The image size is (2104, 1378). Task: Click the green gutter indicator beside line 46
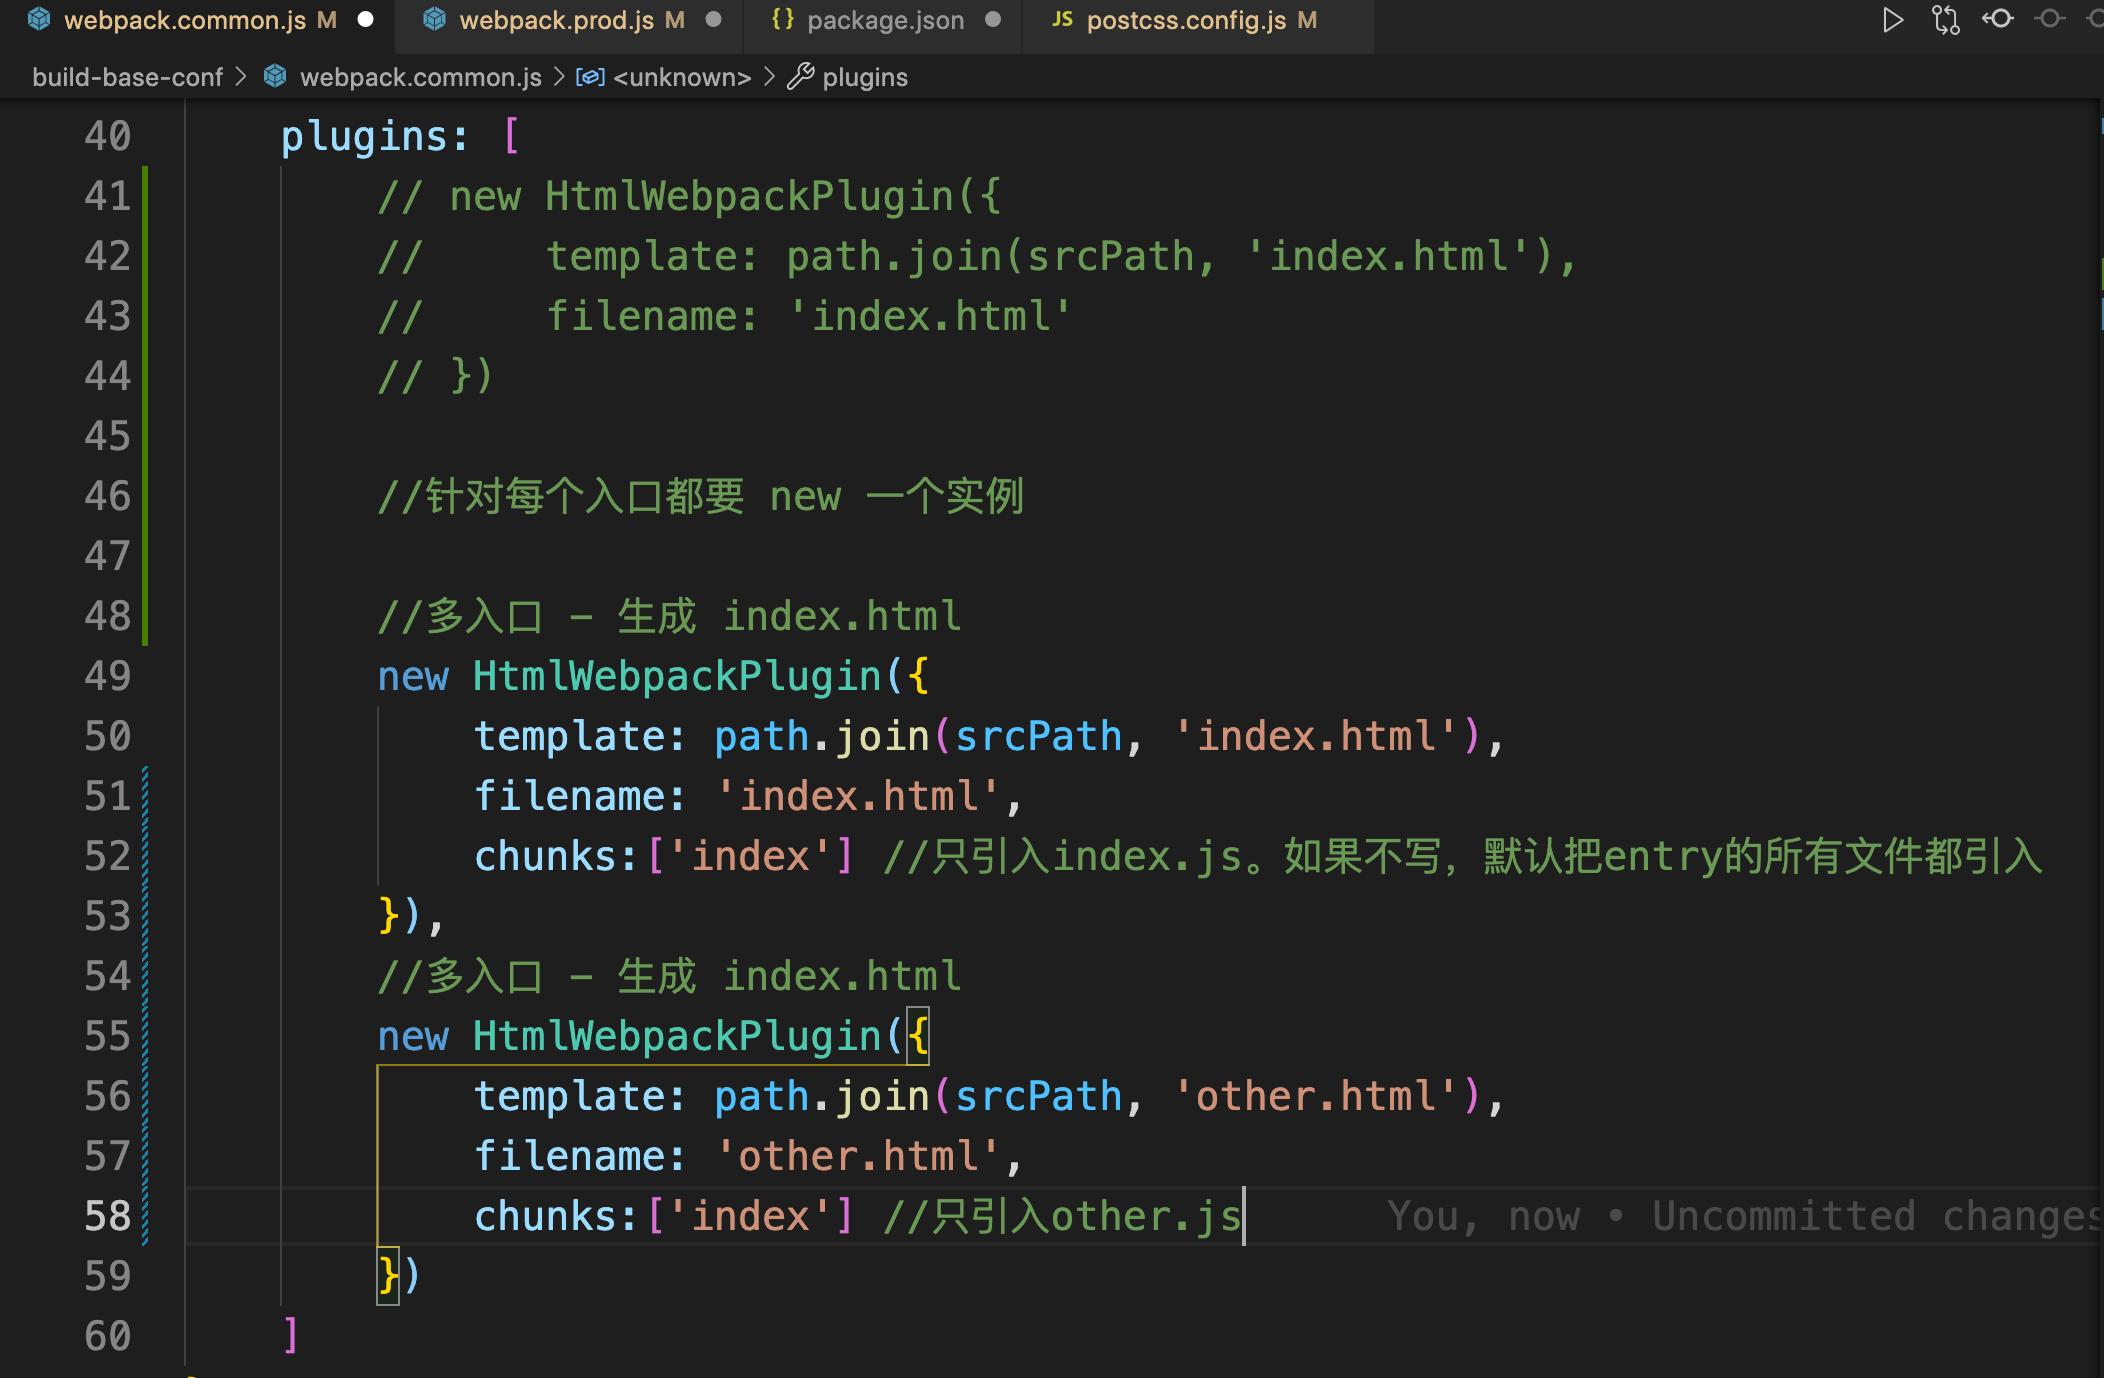click(146, 496)
